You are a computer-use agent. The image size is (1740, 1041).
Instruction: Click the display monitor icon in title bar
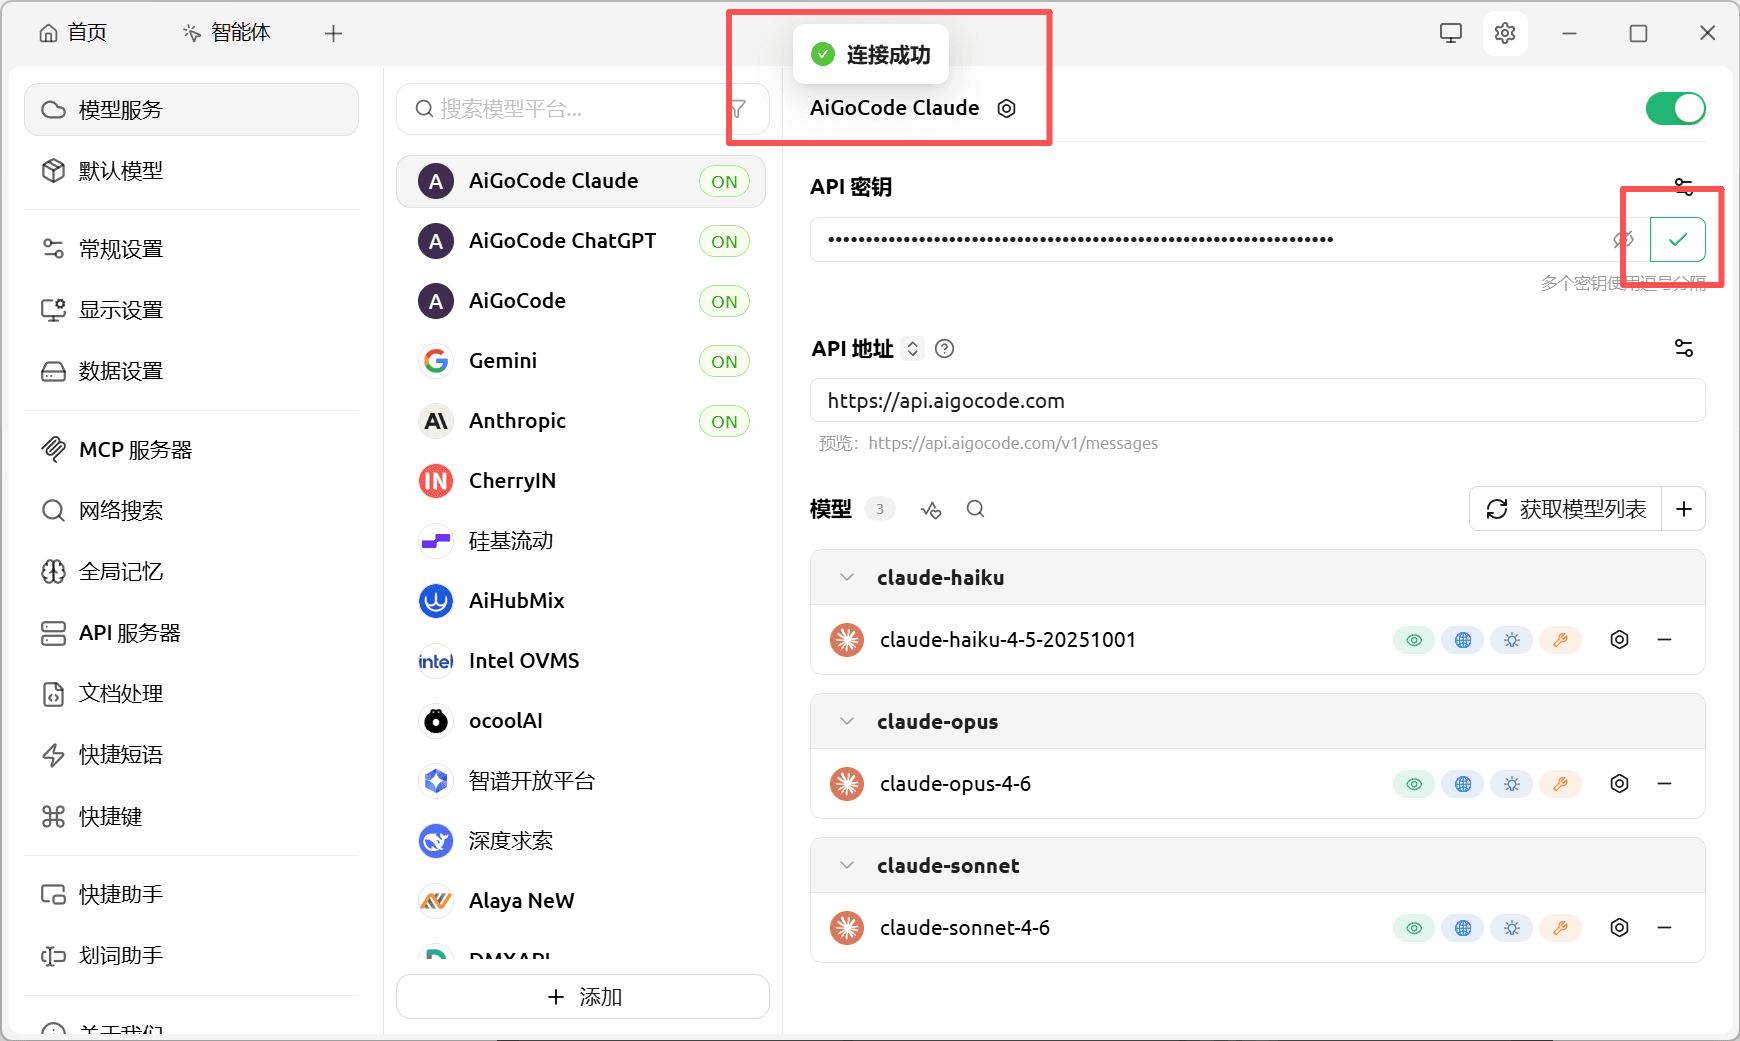1451,33
